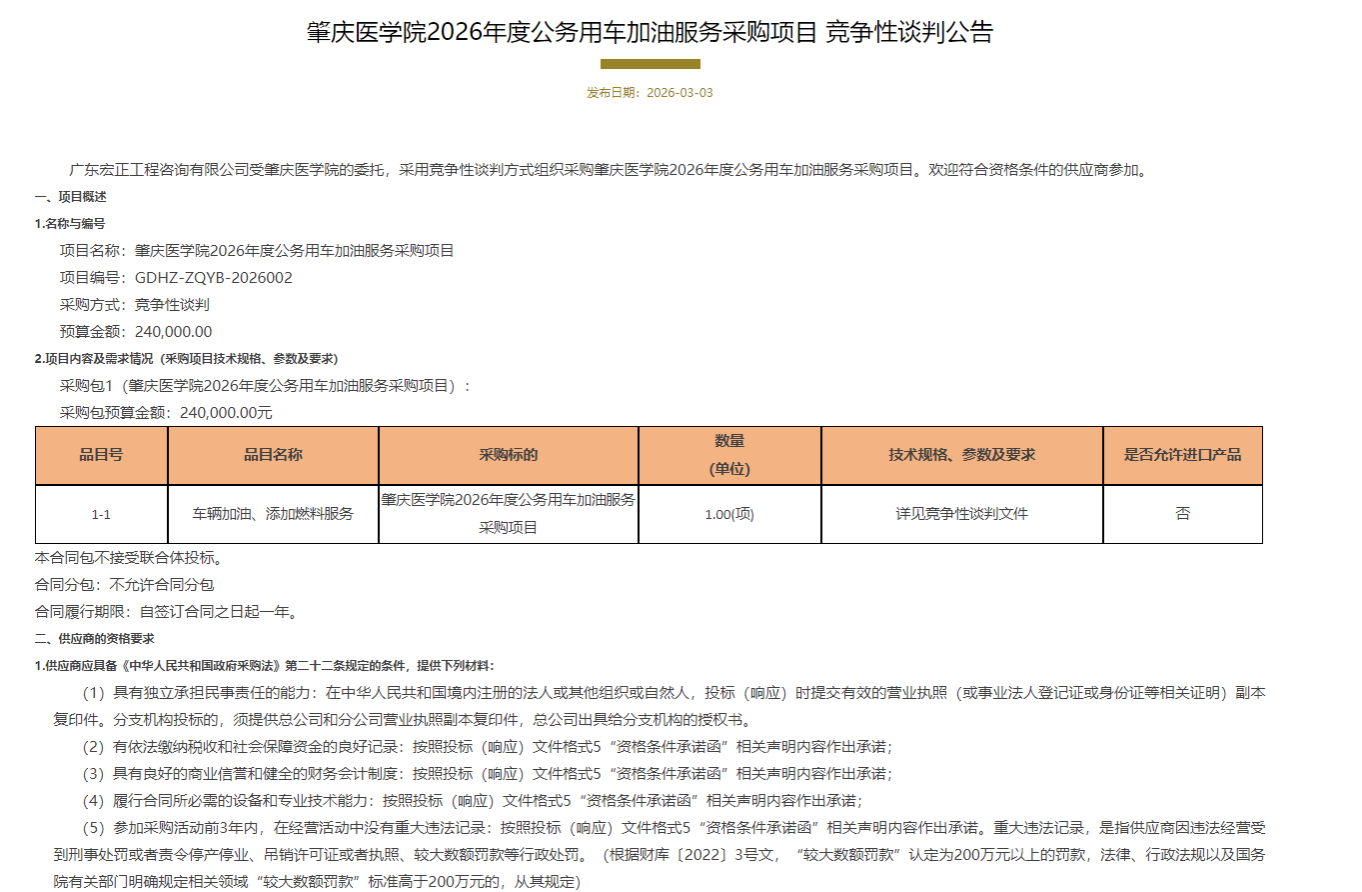The height and width of the screenshot is (892, 1362).
Task: Click the 项目名称 line
Action: [257, 251]
